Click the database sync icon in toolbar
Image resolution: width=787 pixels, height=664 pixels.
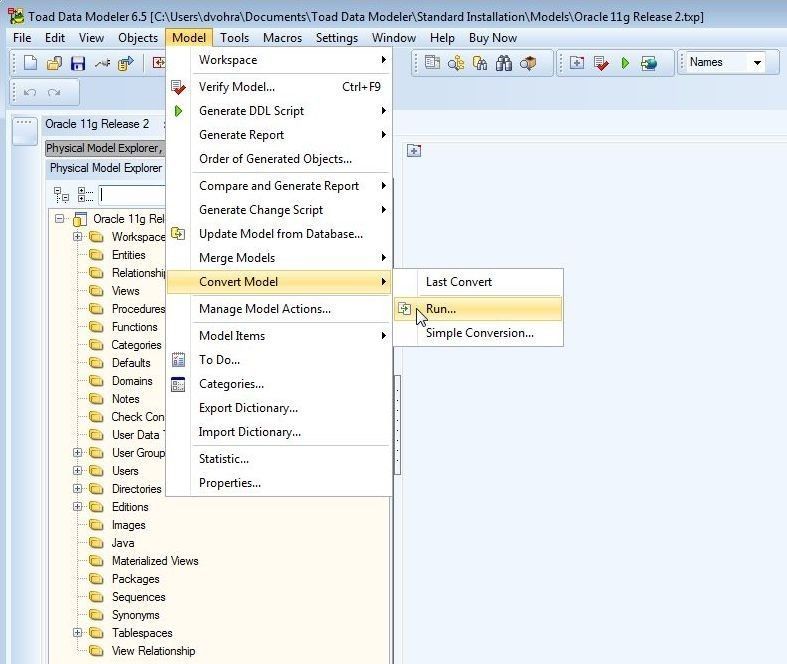[x=648, y=63]
